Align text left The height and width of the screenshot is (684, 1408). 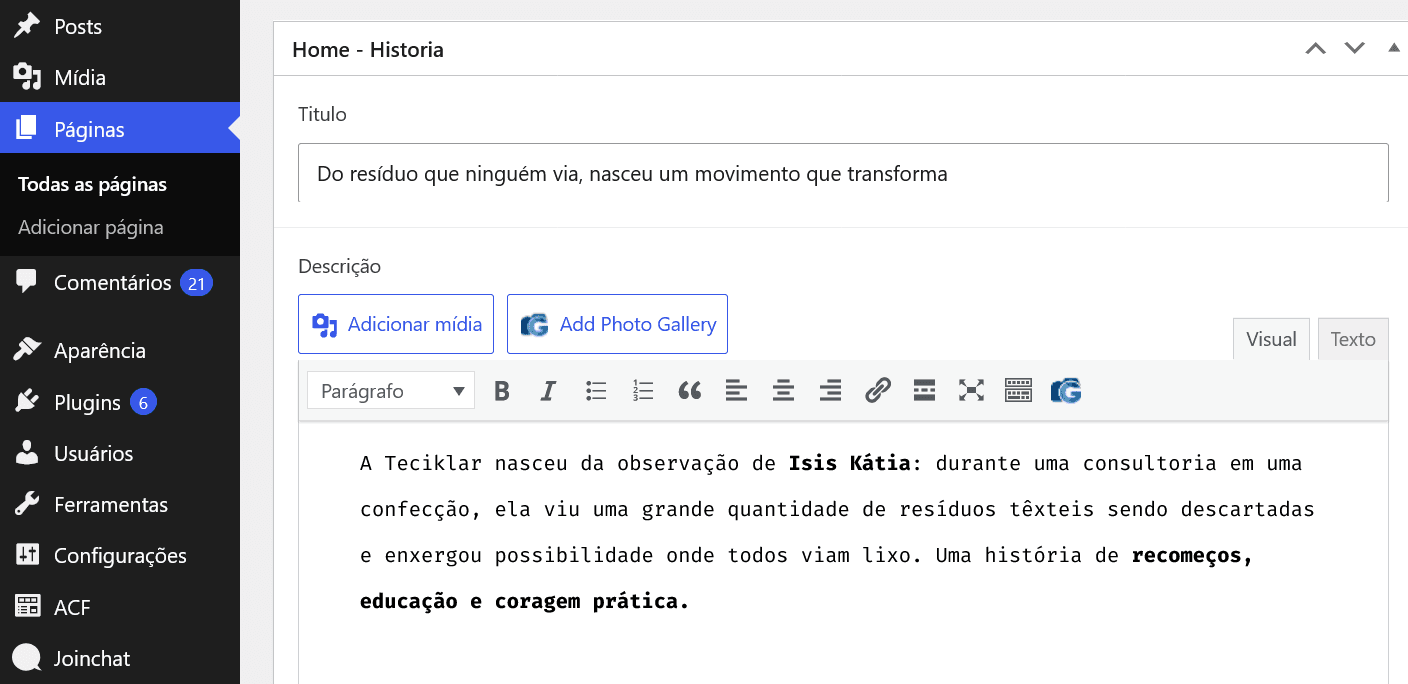736,391
